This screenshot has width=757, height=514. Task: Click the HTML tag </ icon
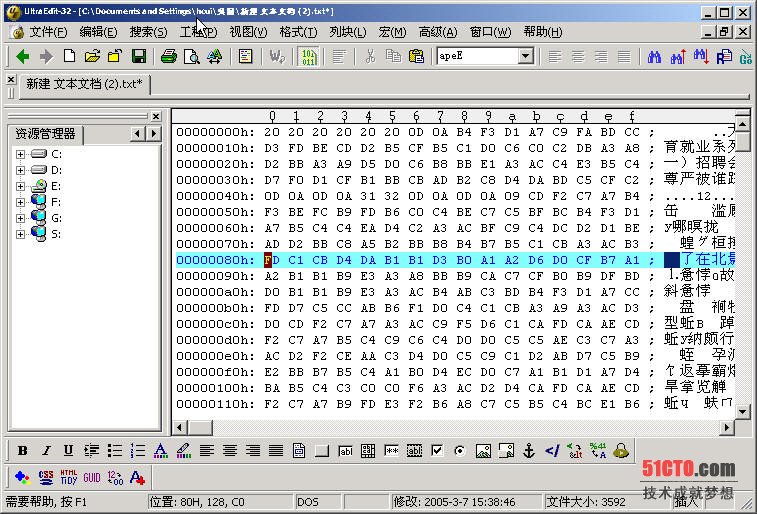[552, 451]
